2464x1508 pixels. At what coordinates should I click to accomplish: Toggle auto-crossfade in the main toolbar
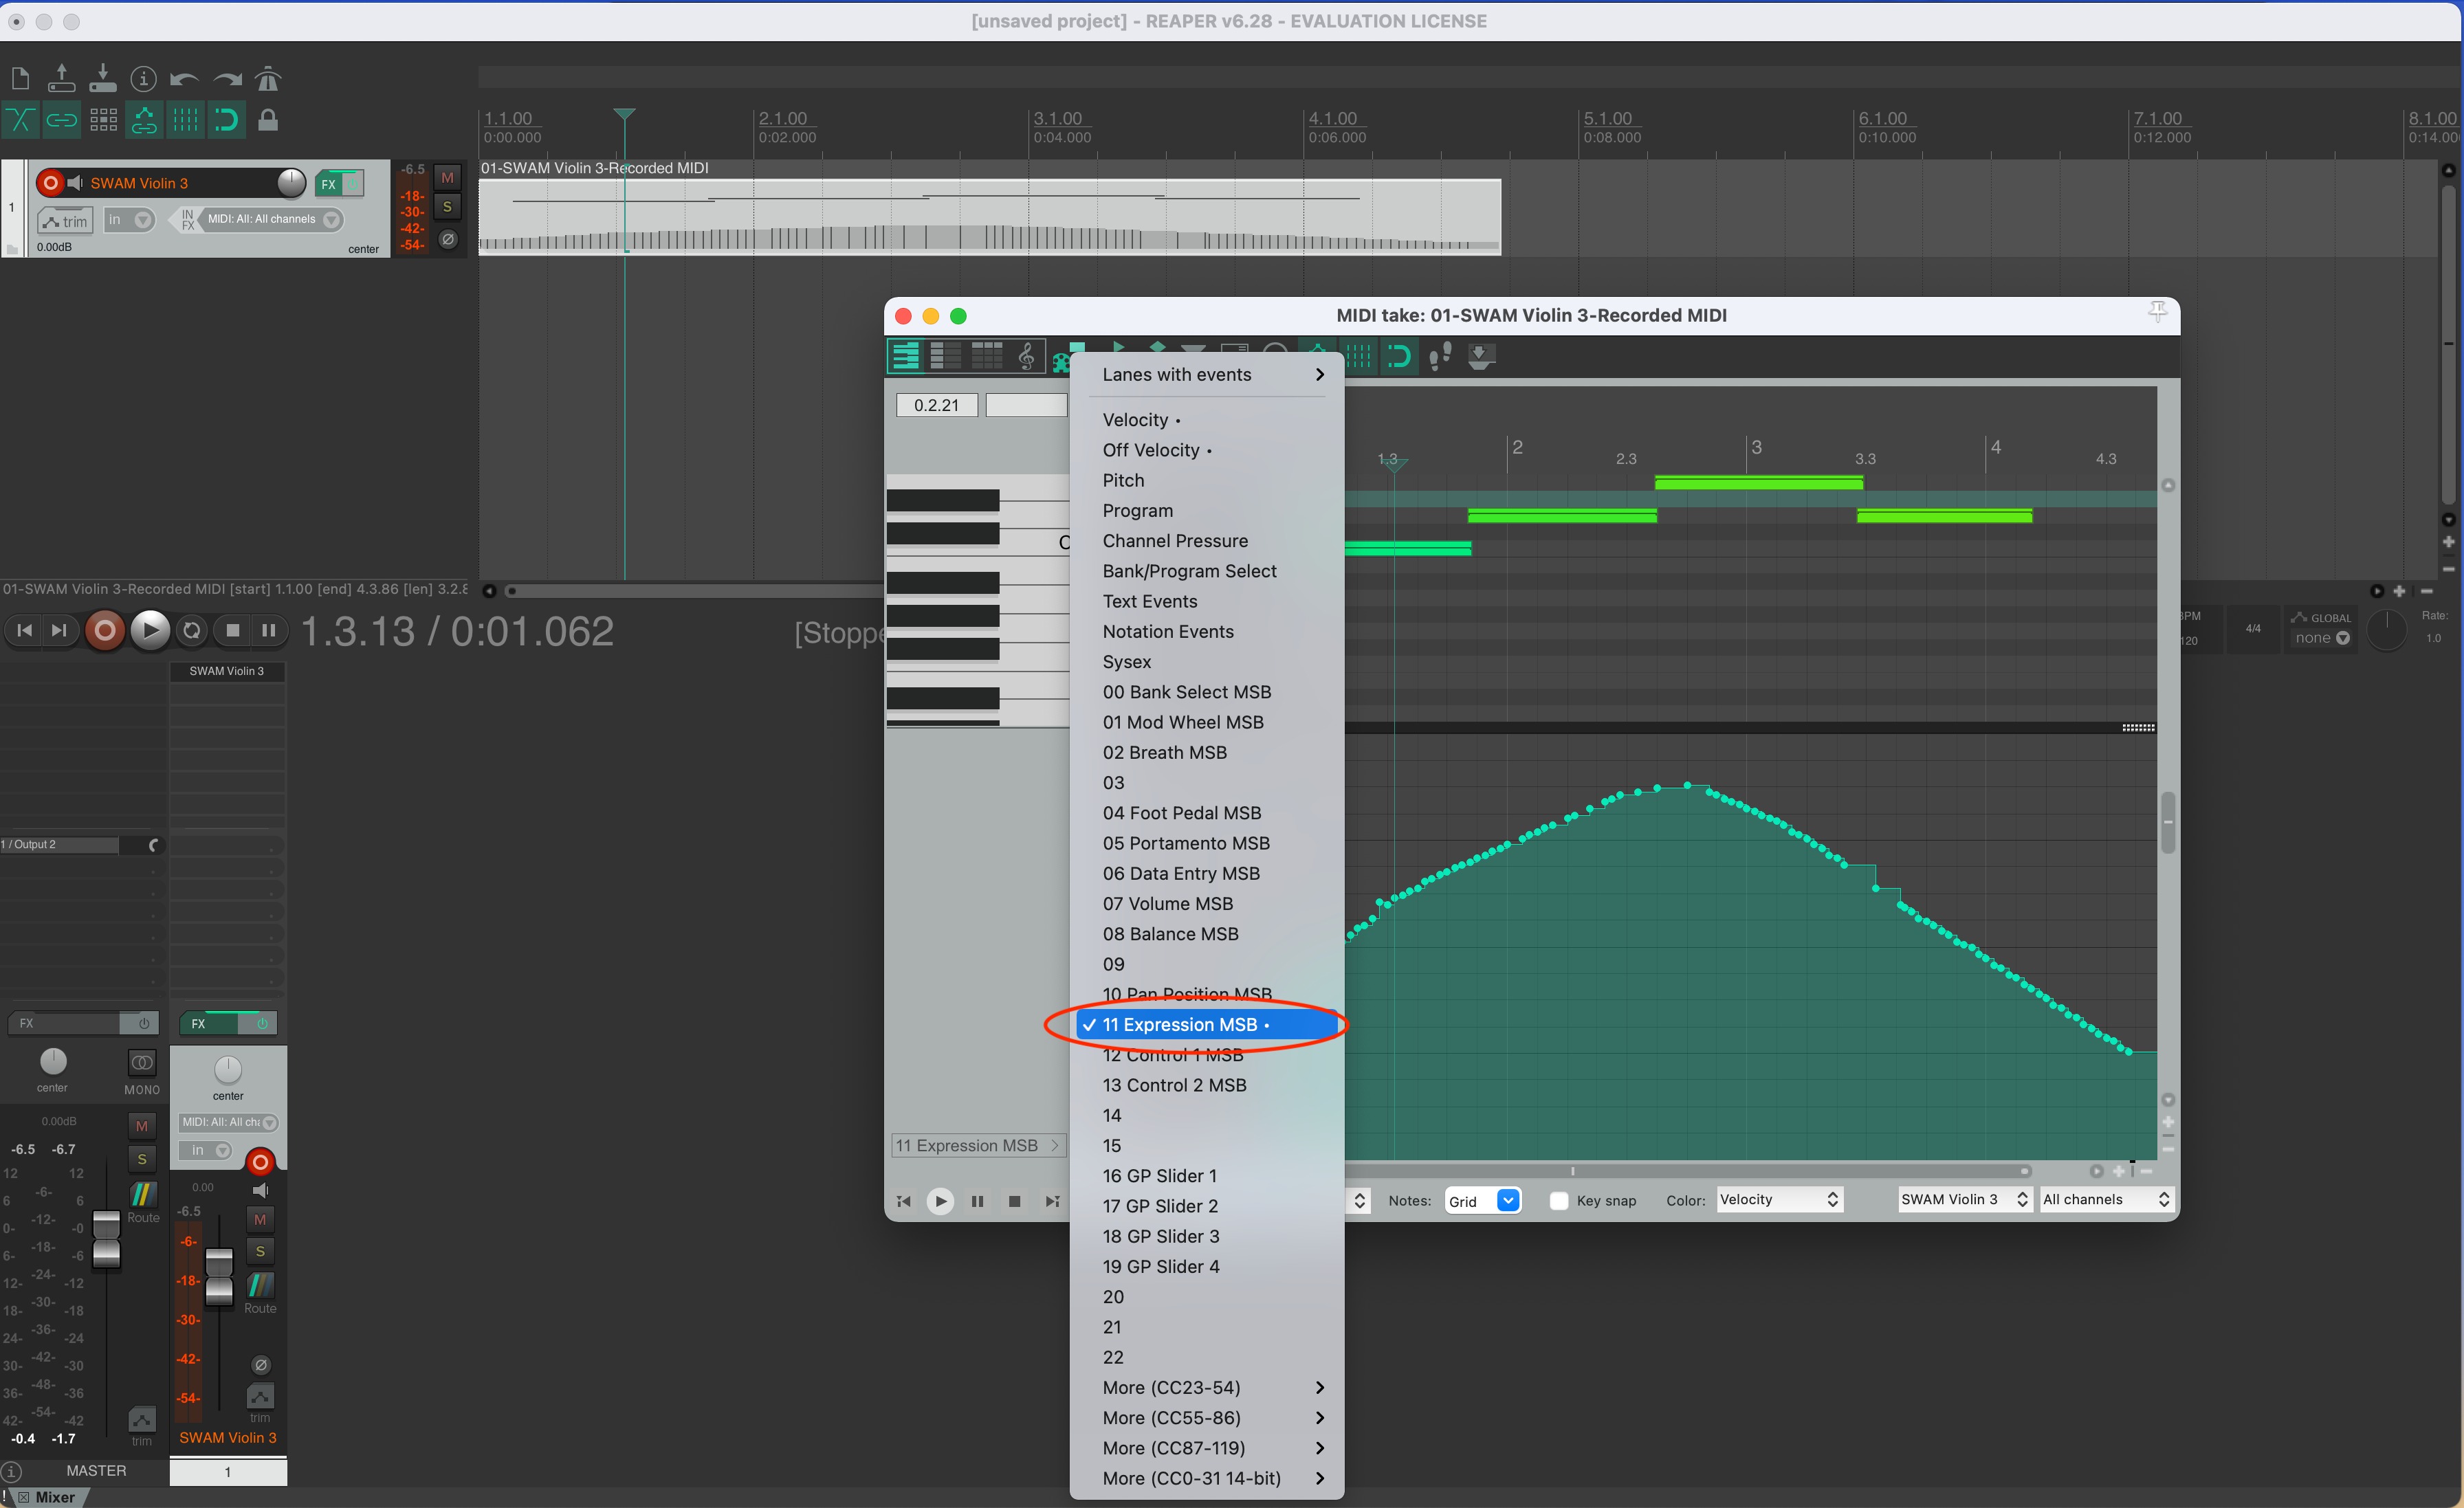(20, 121)
